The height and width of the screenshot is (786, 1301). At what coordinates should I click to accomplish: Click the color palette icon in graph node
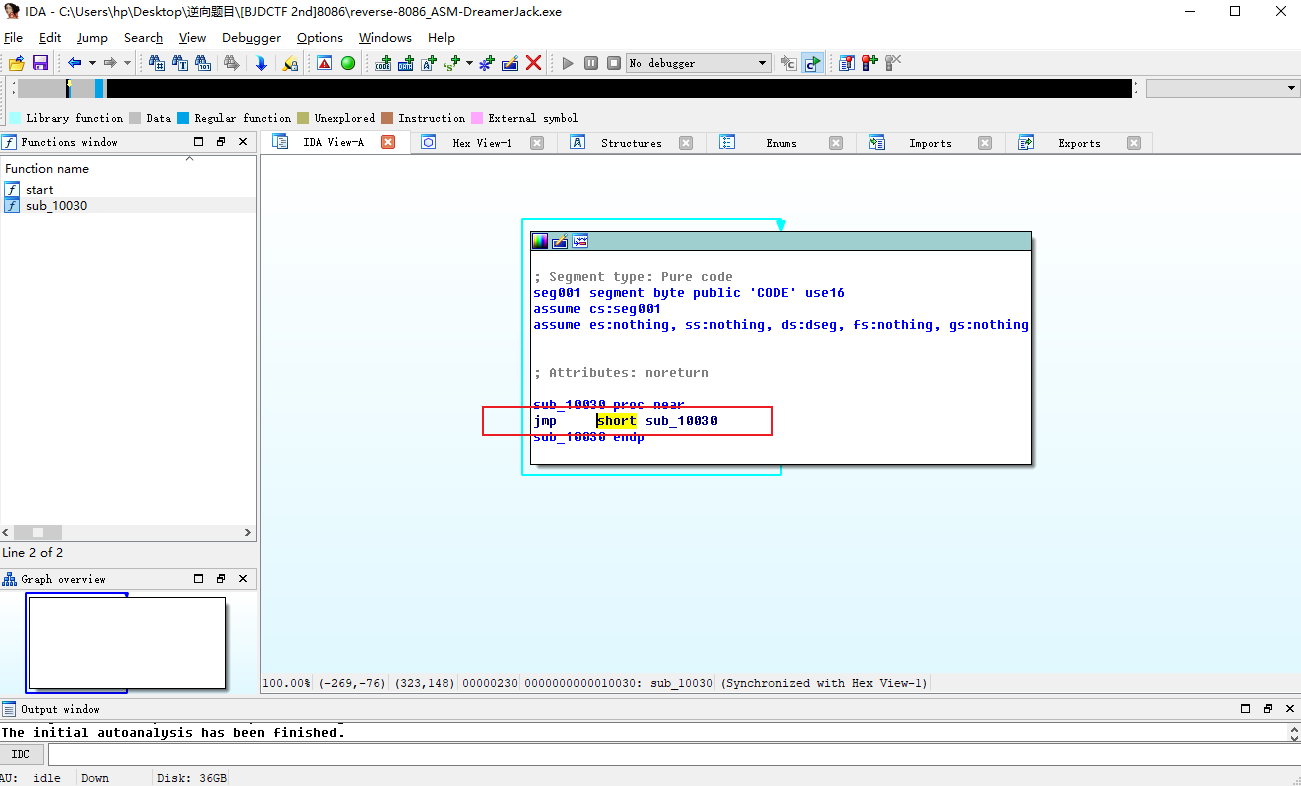540,241
